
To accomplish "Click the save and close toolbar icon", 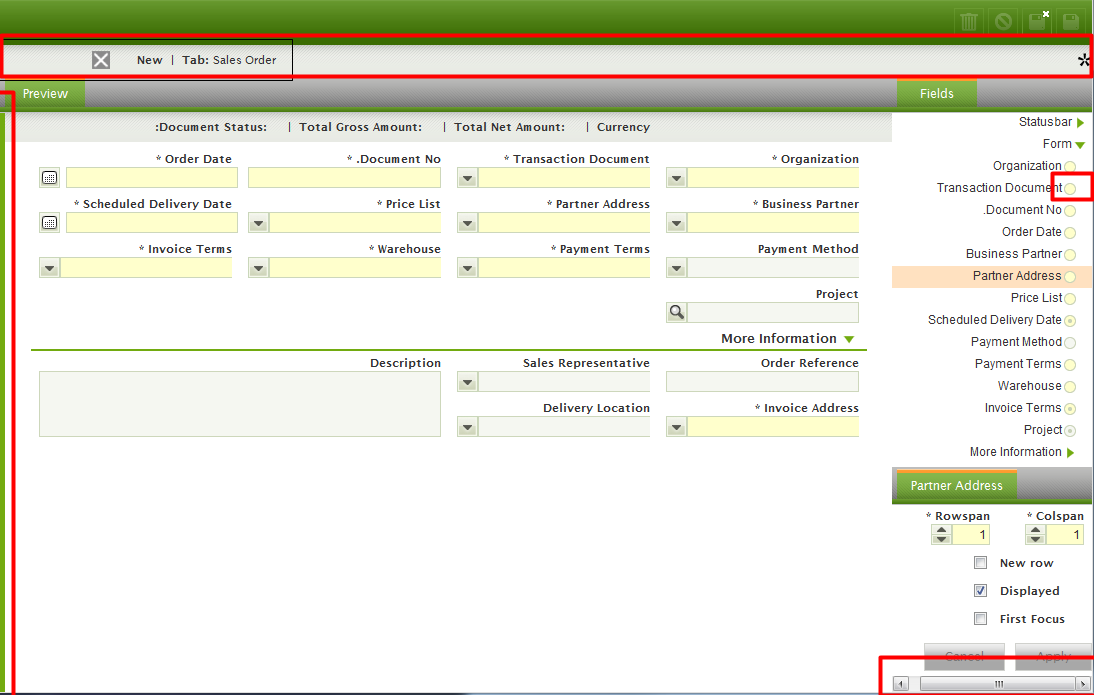I will 1037,21.
